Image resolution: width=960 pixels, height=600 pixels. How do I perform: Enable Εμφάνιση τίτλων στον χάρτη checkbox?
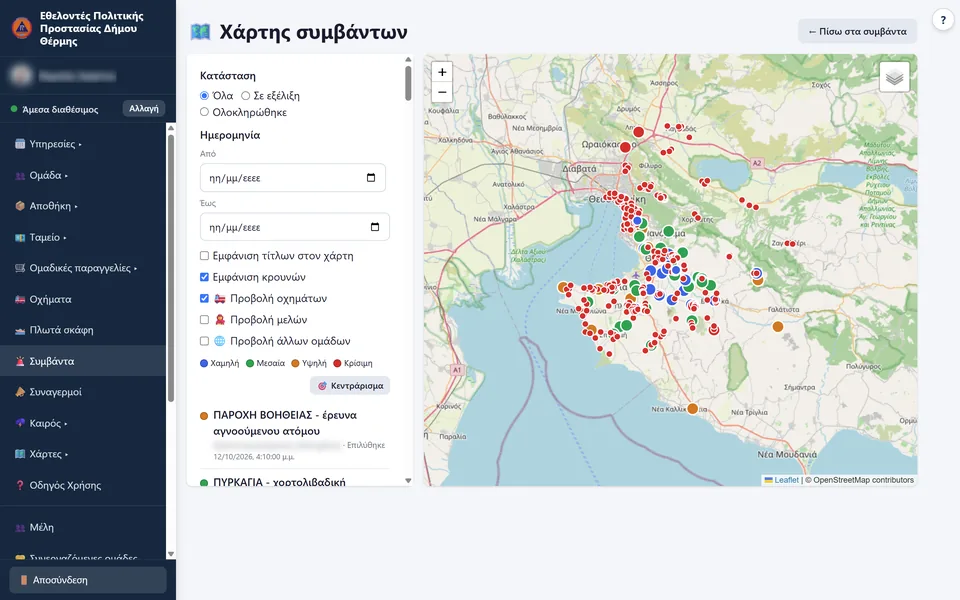pos(204,256)
